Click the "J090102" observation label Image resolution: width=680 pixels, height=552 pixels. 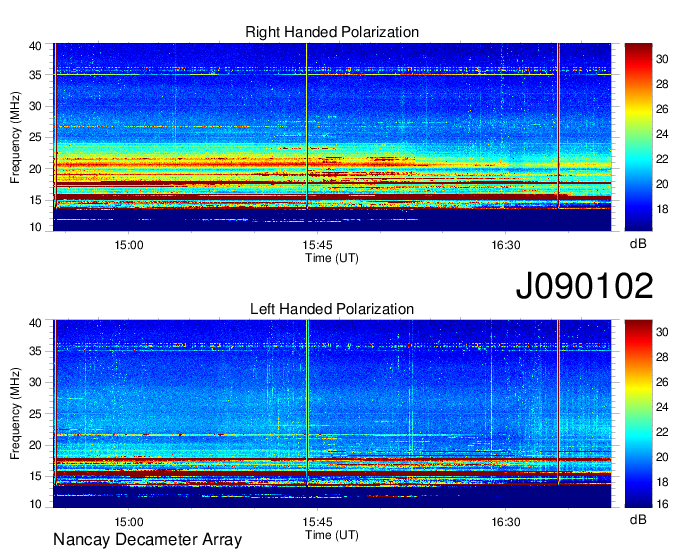pyautogui.click(x=584, y=286)
